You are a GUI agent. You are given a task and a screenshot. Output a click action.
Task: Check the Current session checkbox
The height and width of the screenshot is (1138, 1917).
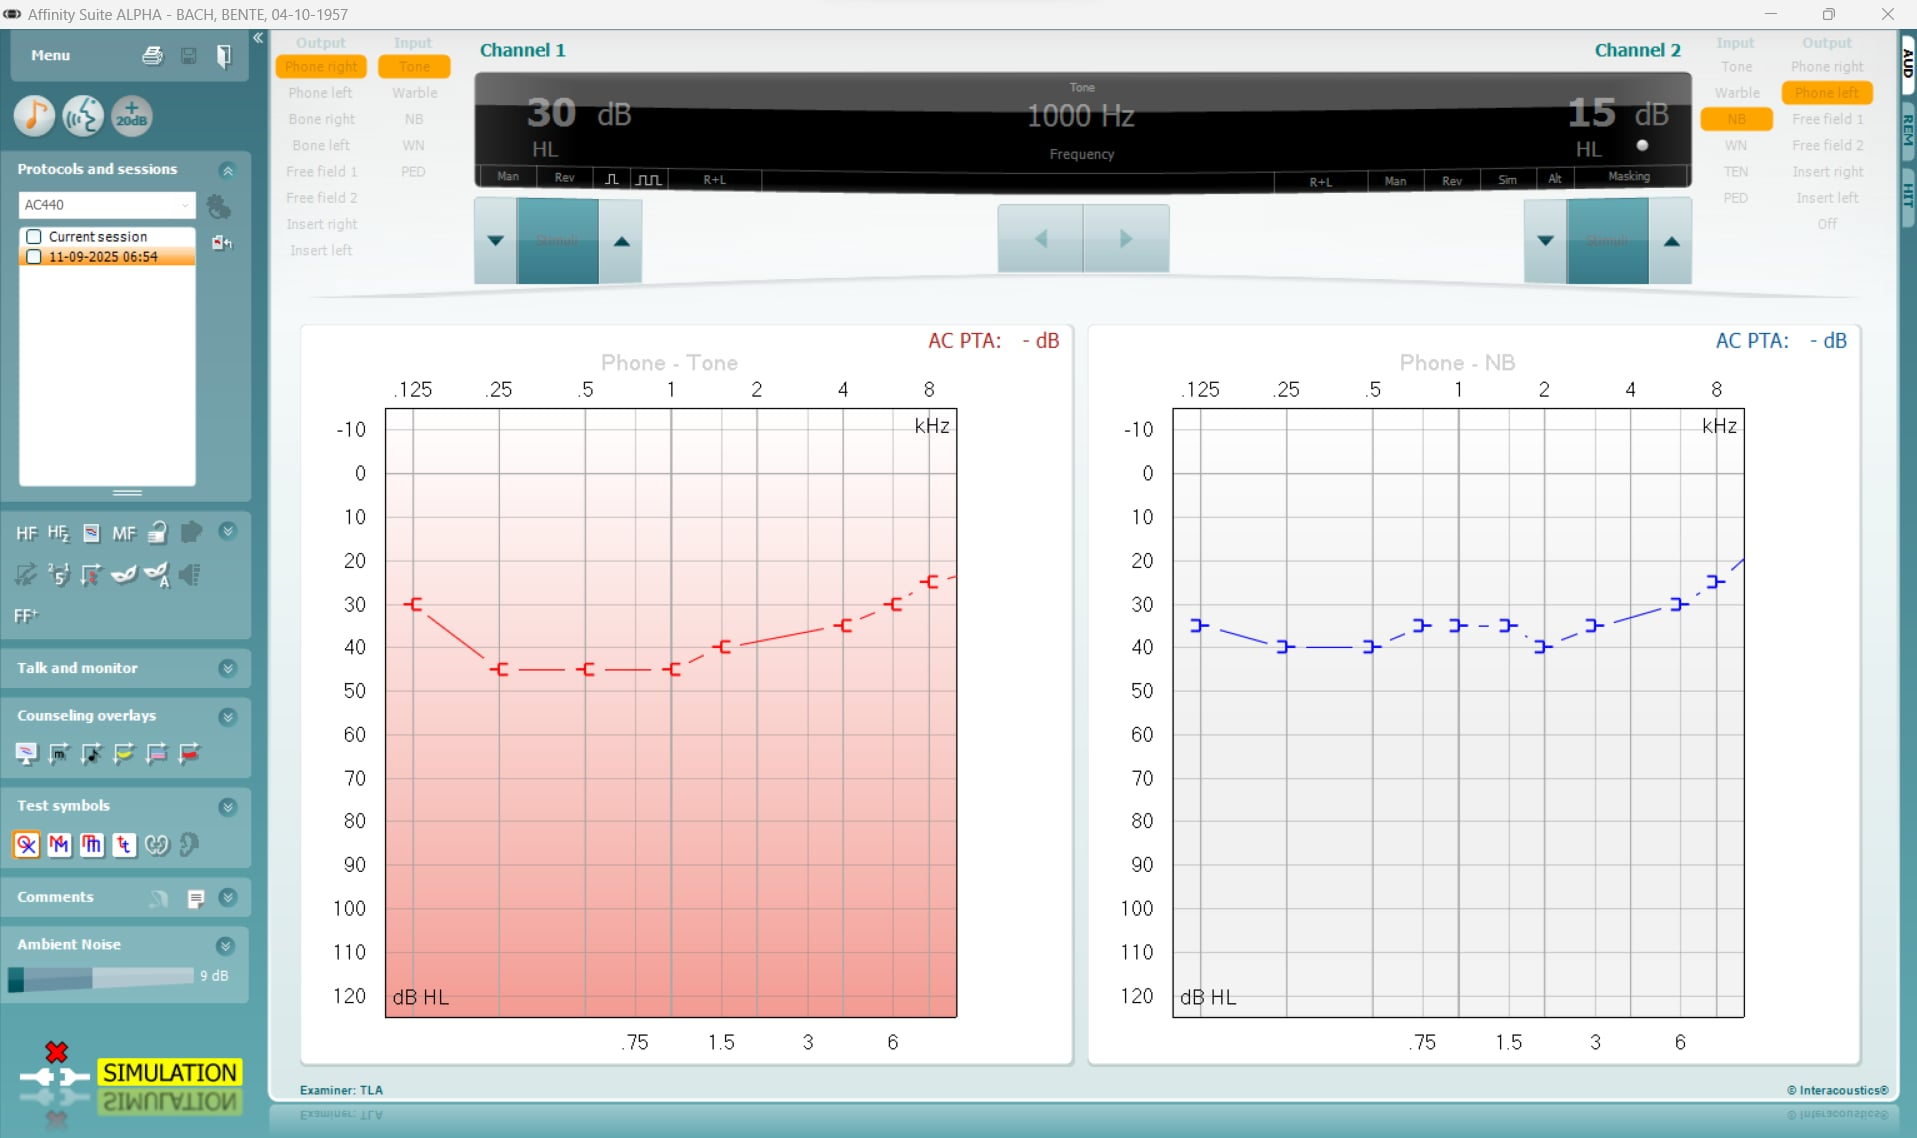coord(34,237)
